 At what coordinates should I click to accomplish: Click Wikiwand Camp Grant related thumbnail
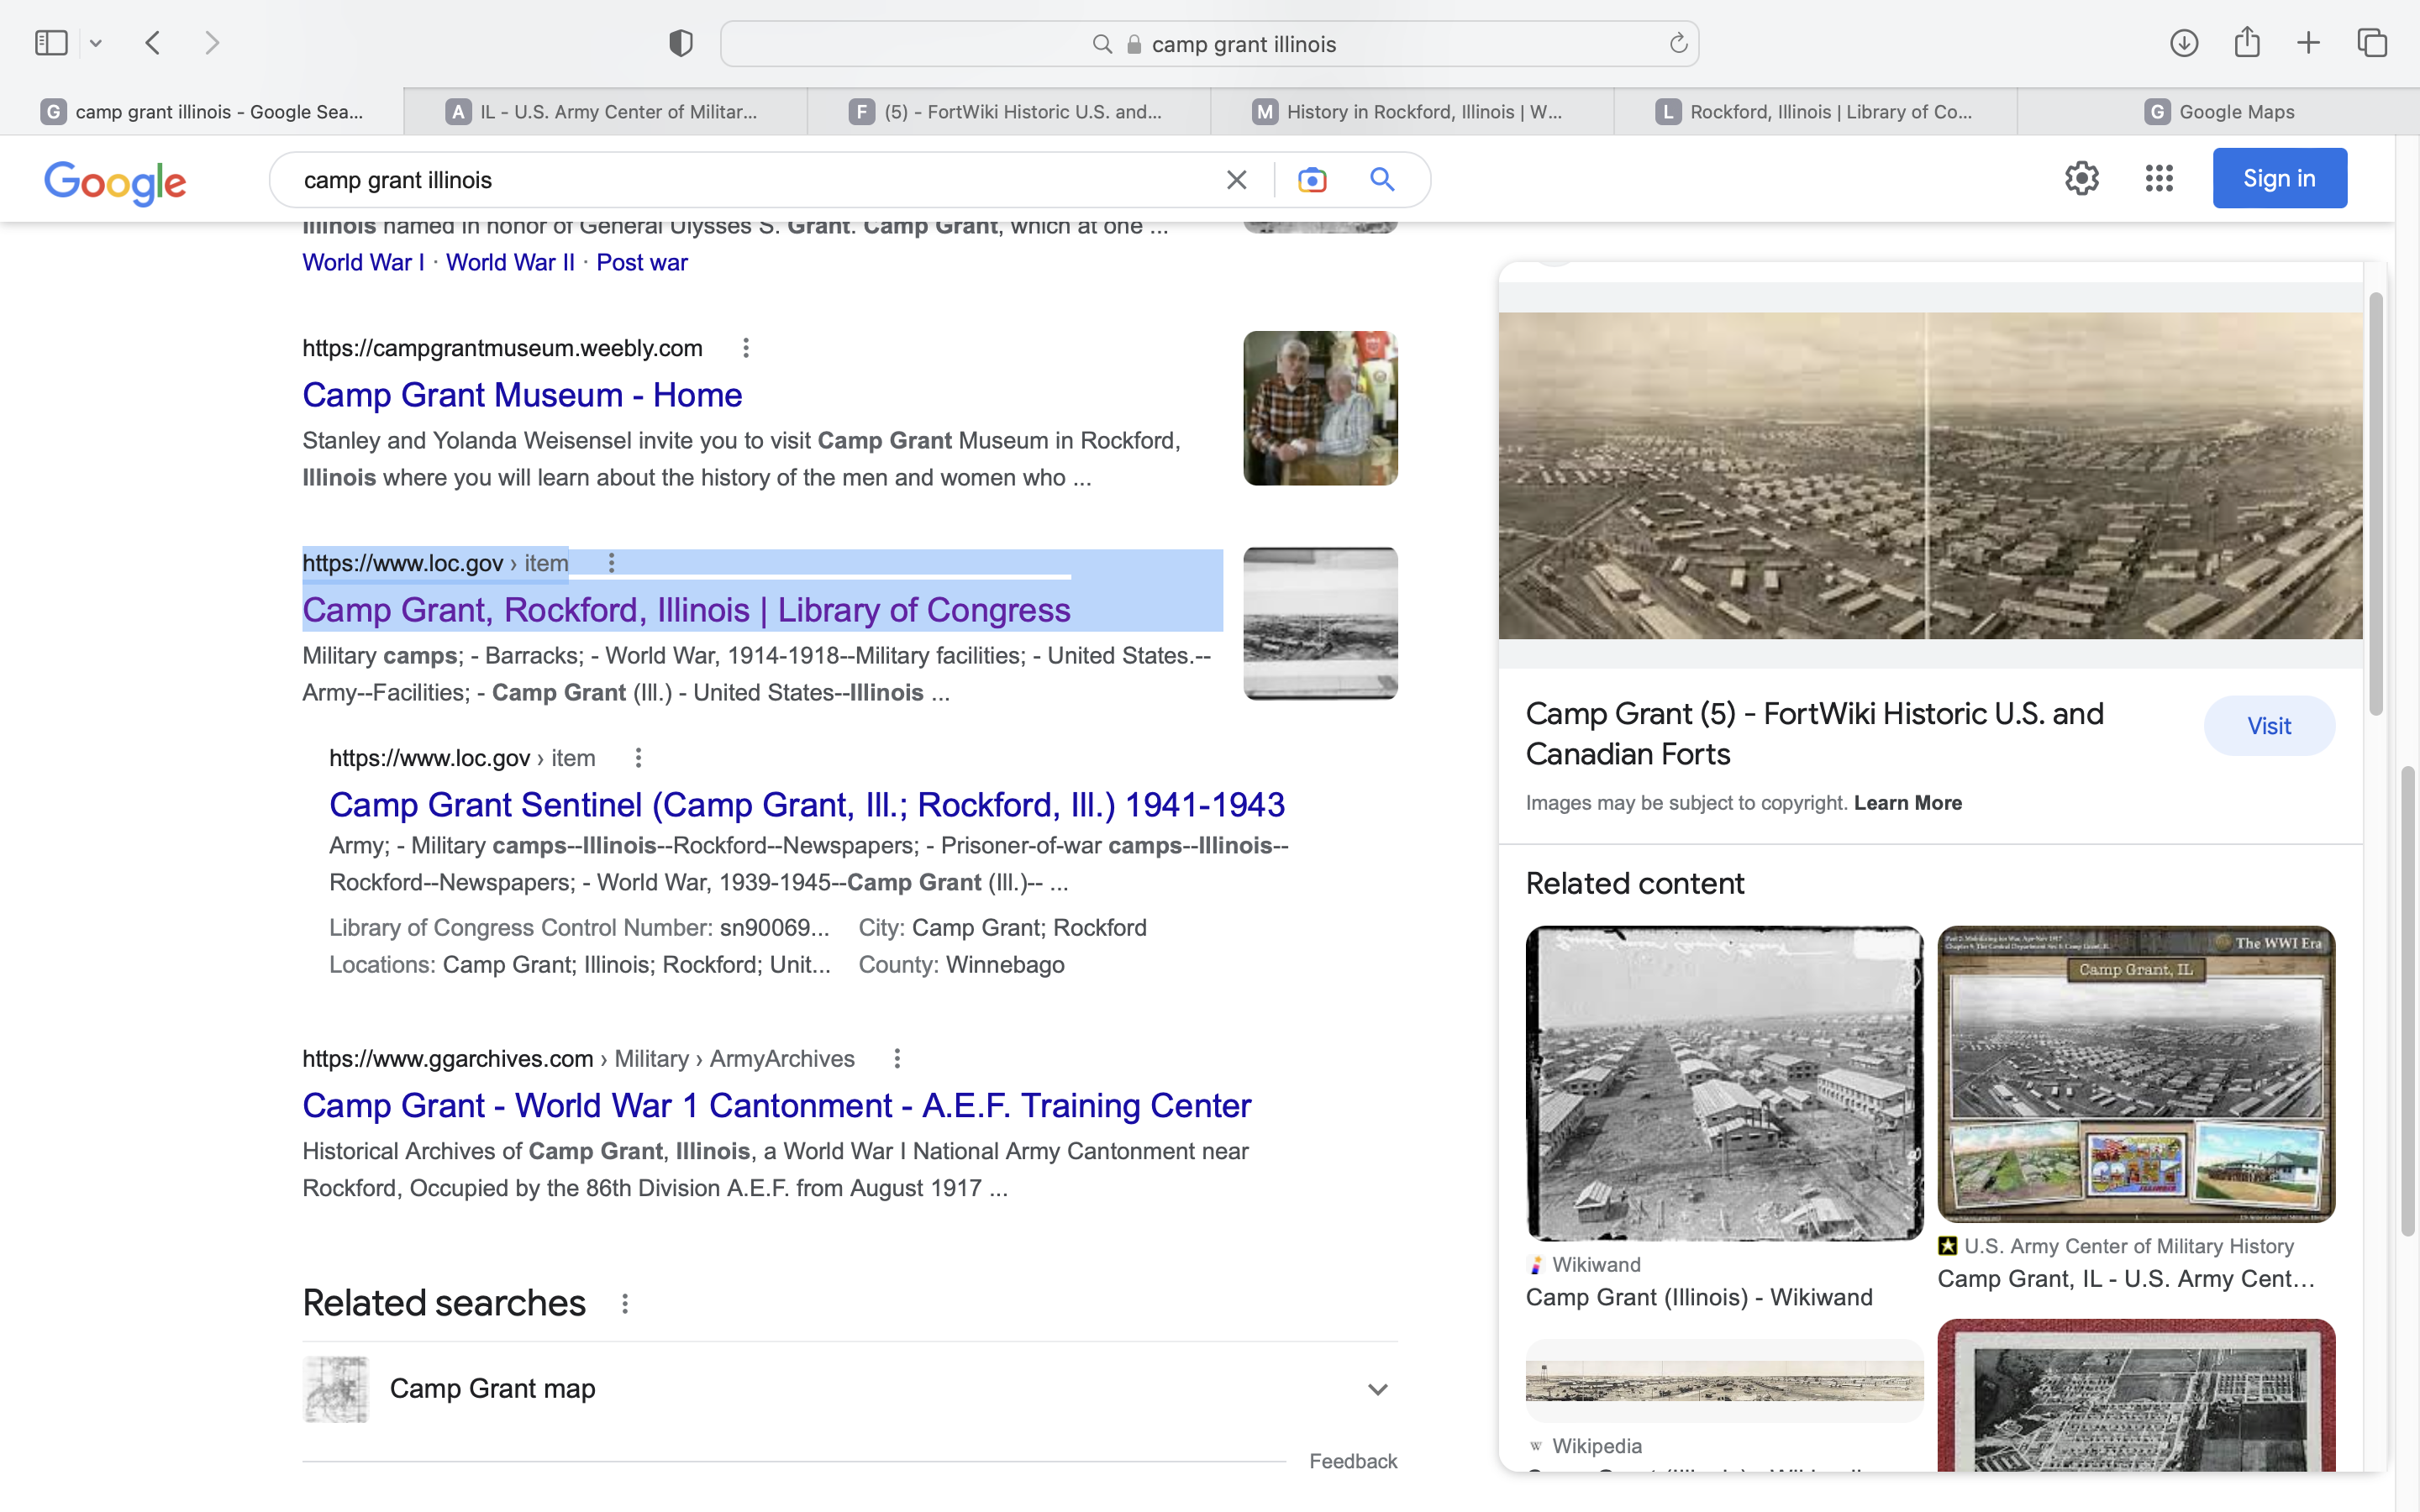click(1724, 1083)
